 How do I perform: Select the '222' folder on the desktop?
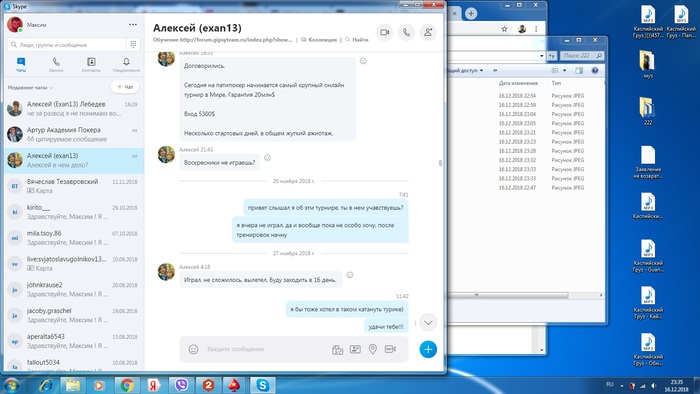click(648, 111)
